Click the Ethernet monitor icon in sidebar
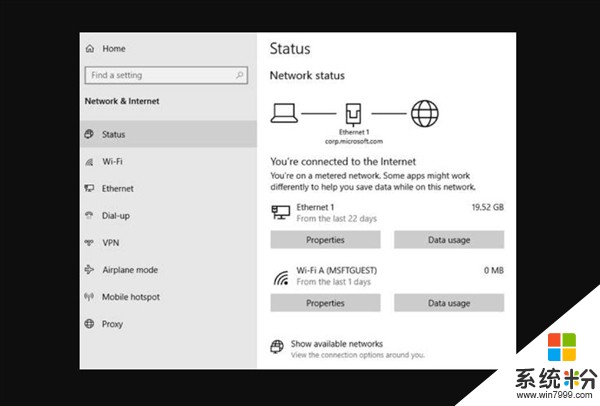 point(89,188)
